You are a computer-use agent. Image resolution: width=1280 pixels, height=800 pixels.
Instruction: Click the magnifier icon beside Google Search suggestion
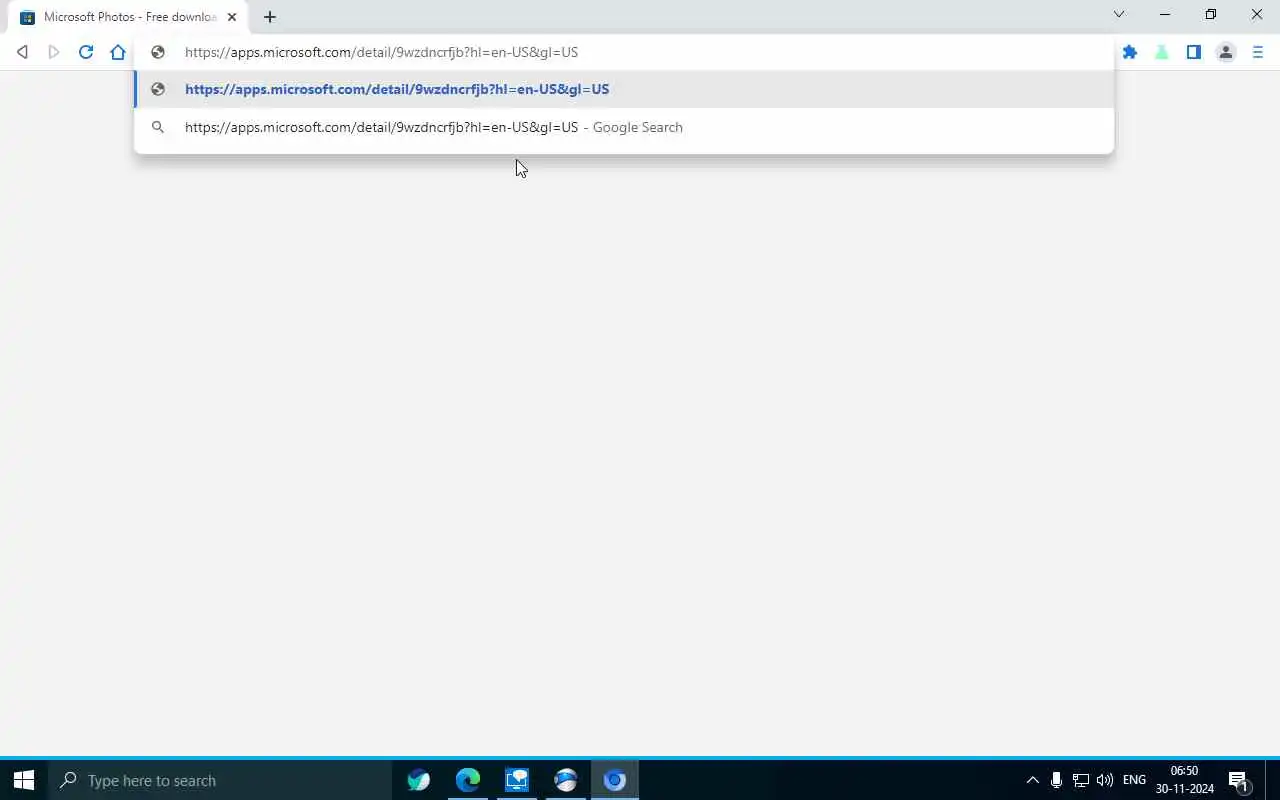click(158, 127)
